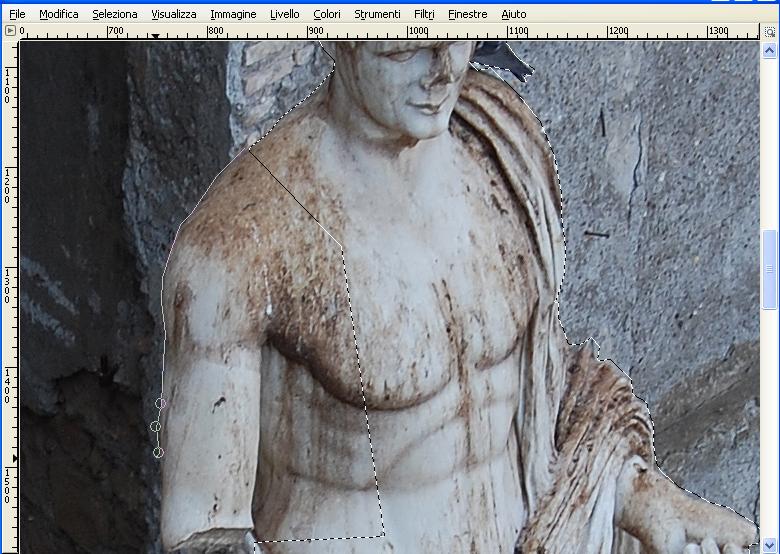The width and height of the screenshot is (780, 554).
Task: Open the Strumenti menu
Action: 377,14
